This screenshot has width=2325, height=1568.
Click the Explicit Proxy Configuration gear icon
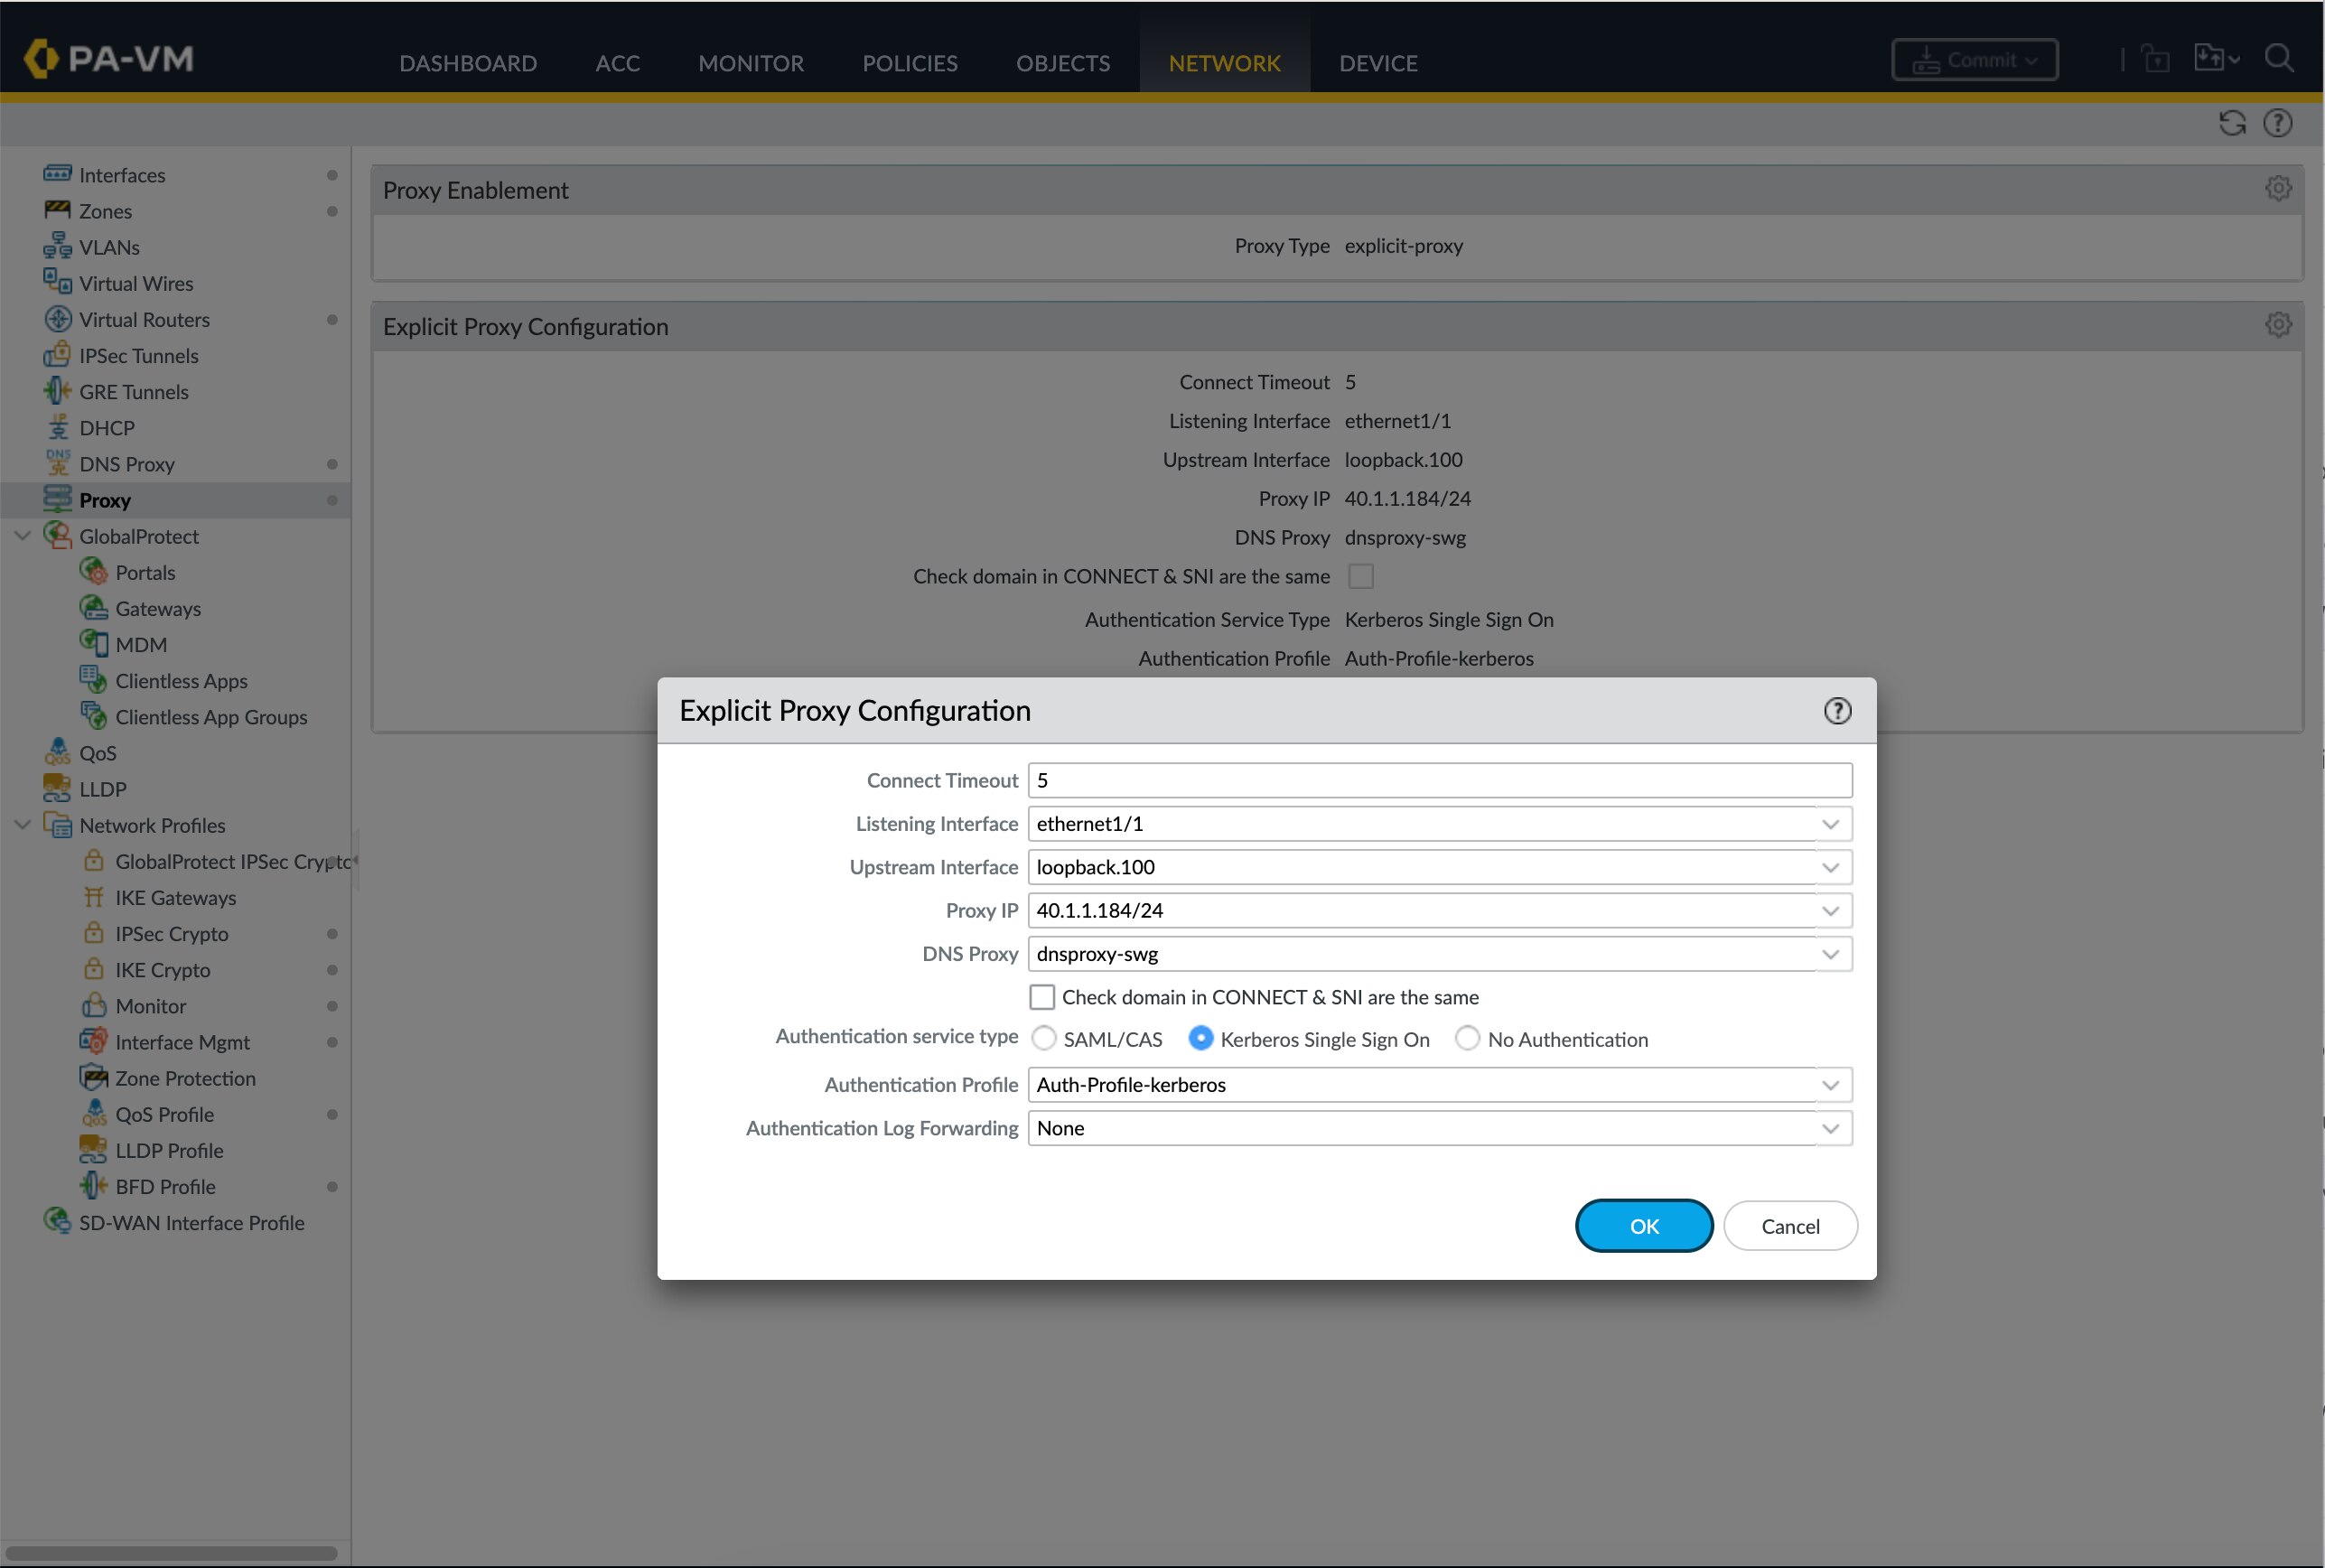(2278, 323)
